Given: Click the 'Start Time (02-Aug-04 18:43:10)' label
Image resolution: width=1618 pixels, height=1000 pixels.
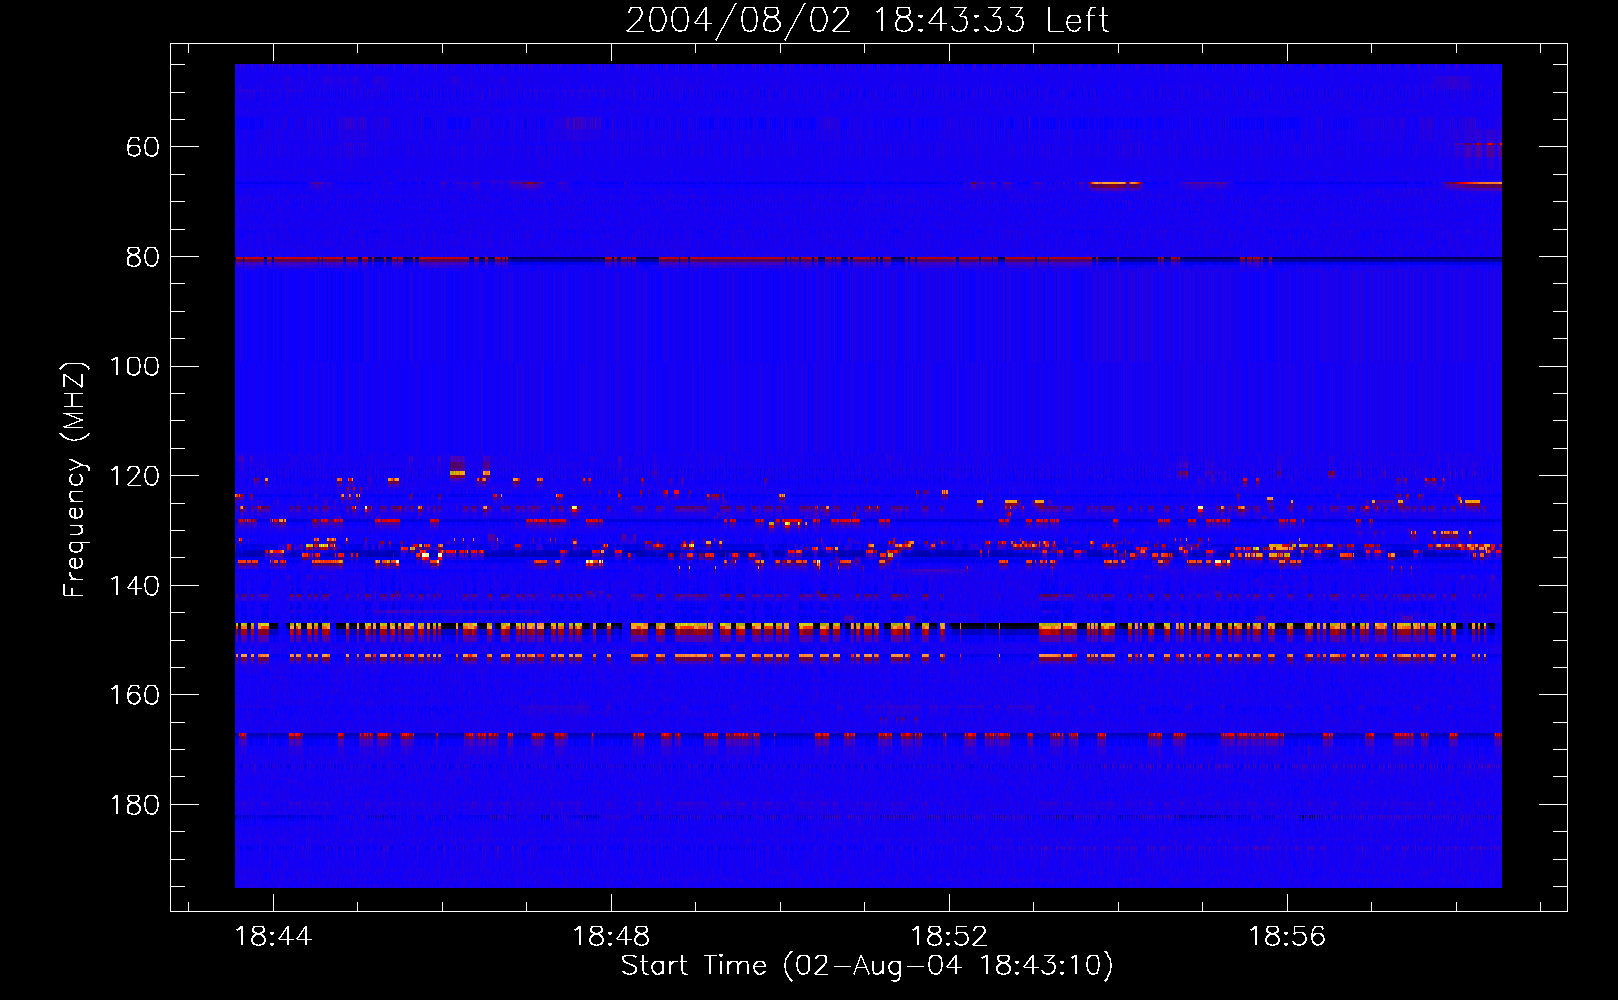Looking at the screenshot, I should pyautogui.click(x=867, y=966).
